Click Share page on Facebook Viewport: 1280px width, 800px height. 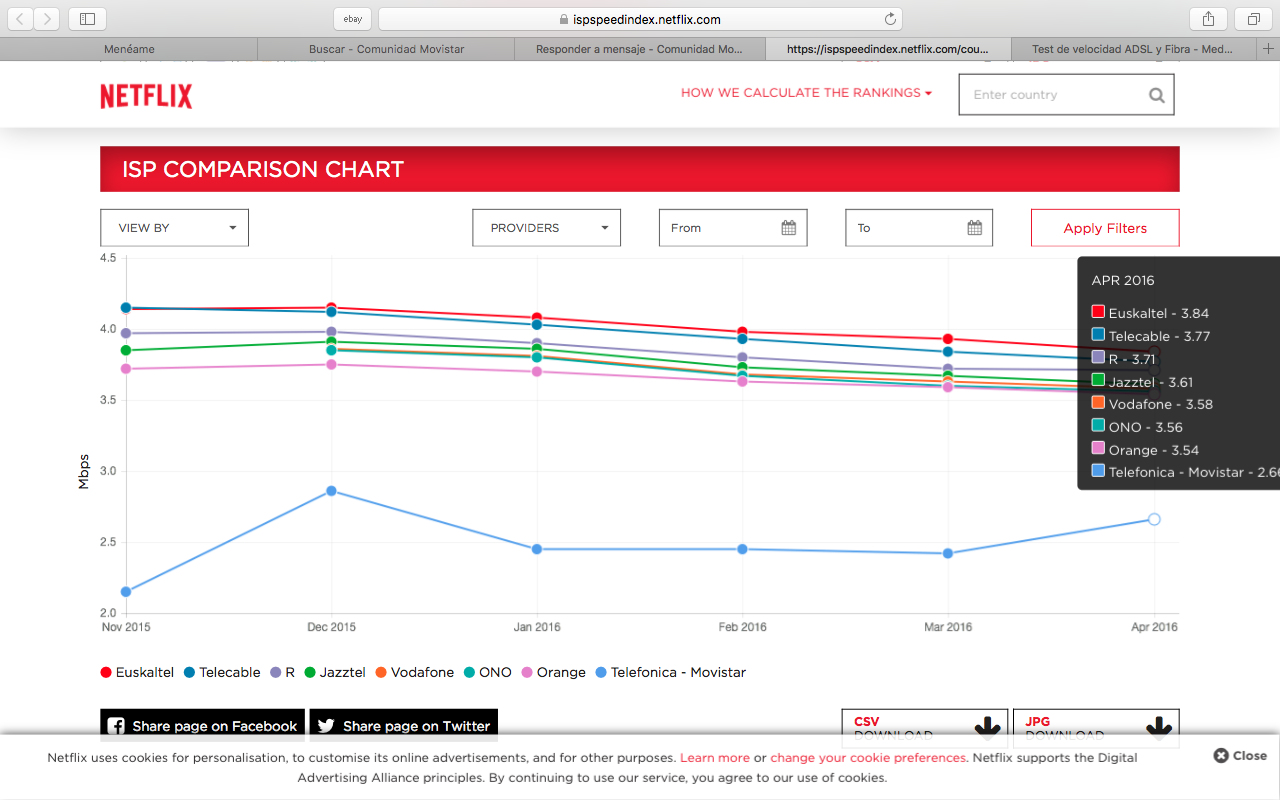(202, 726)
